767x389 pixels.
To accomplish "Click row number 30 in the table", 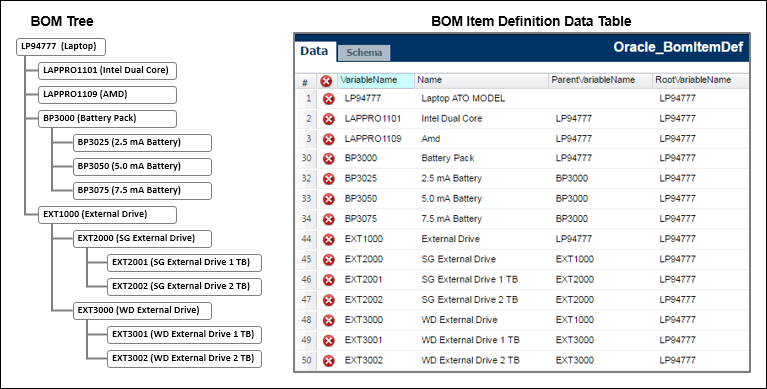I will (306, 159).
